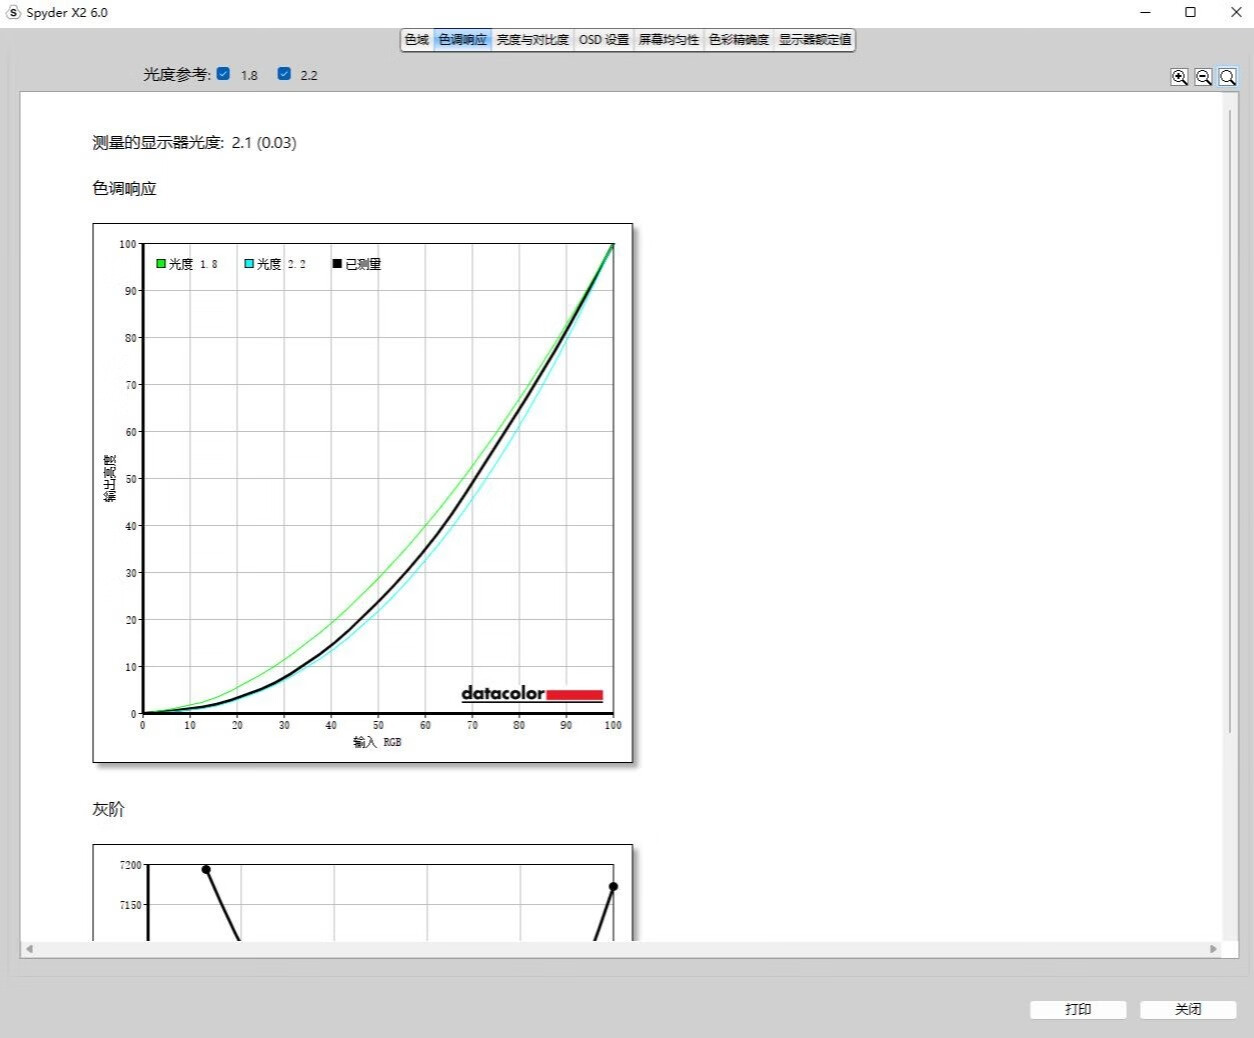Click the 关闭 button
Viewport: 1254px width, 1038px height.
pyautogui.click(x=1187, y=1009)
